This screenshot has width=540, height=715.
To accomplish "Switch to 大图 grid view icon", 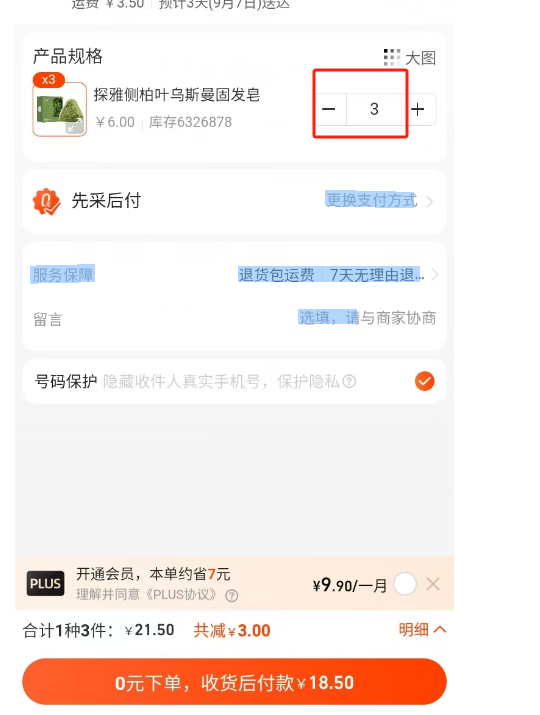I will [392, 57].
